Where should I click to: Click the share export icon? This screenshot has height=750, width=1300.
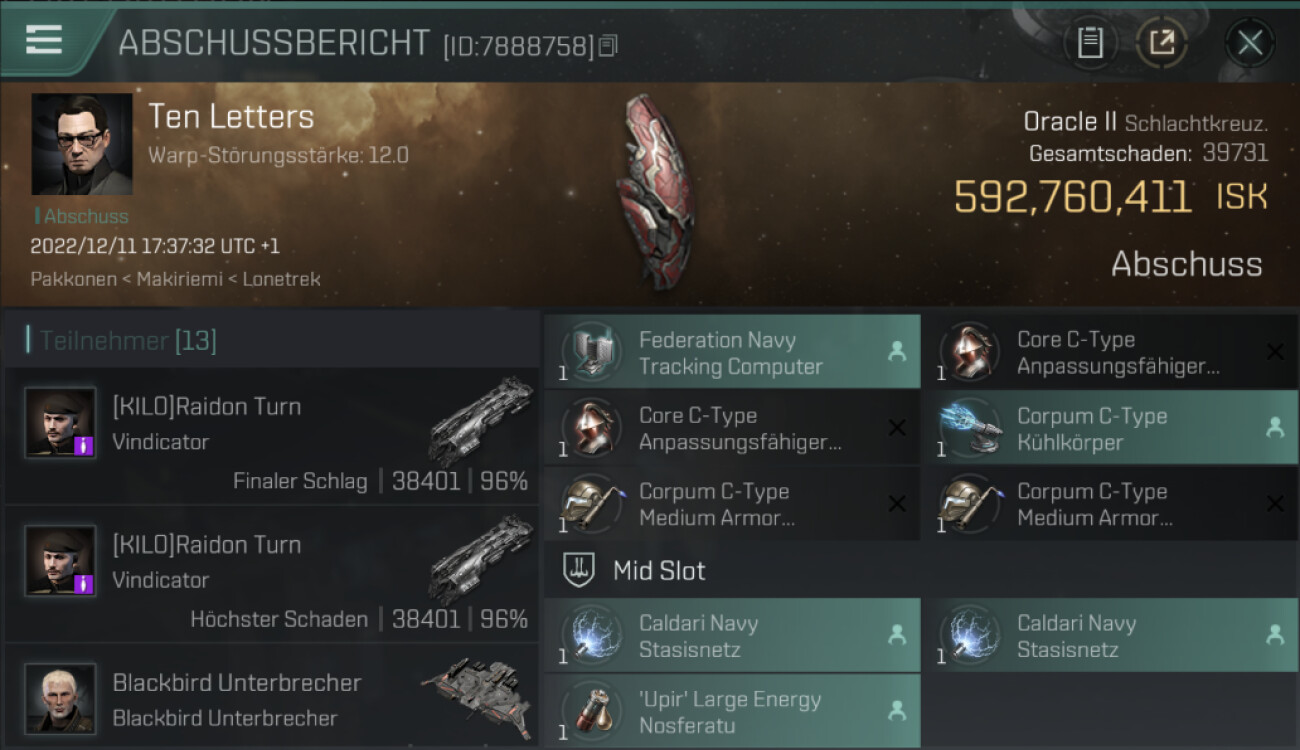(1162, 43)
